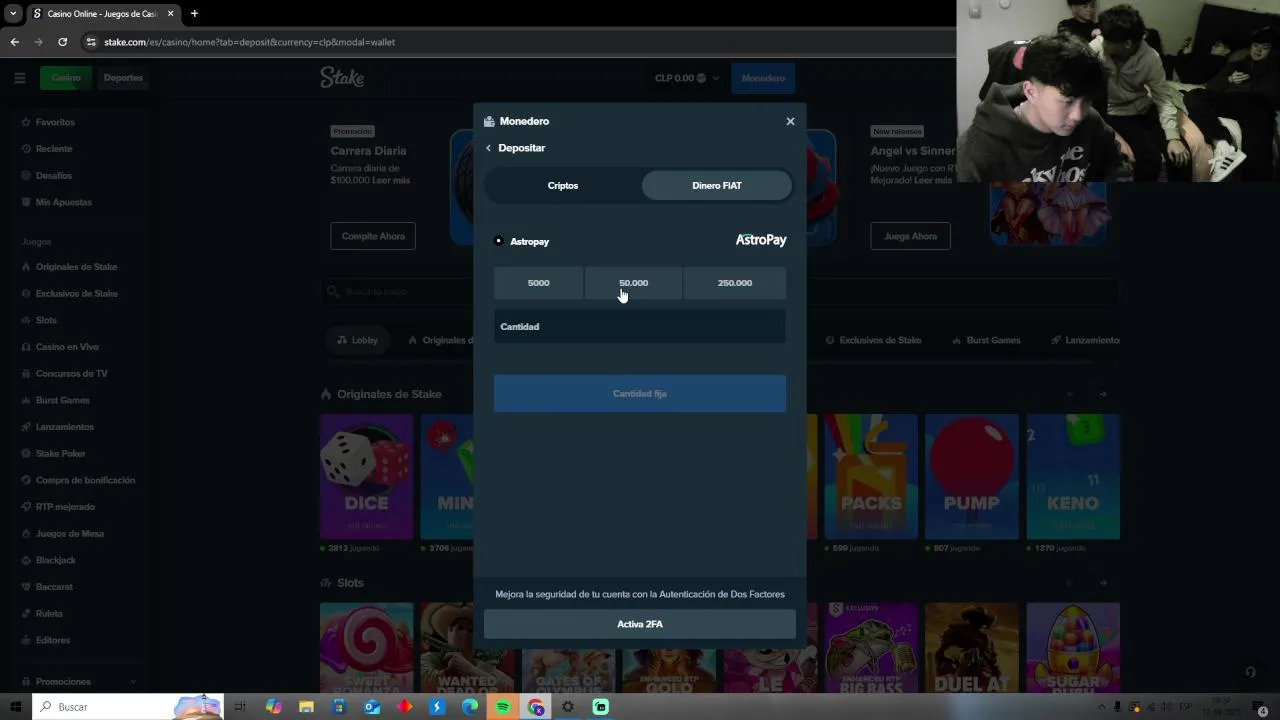Open Spotify from the taskbar

[503, 707]
